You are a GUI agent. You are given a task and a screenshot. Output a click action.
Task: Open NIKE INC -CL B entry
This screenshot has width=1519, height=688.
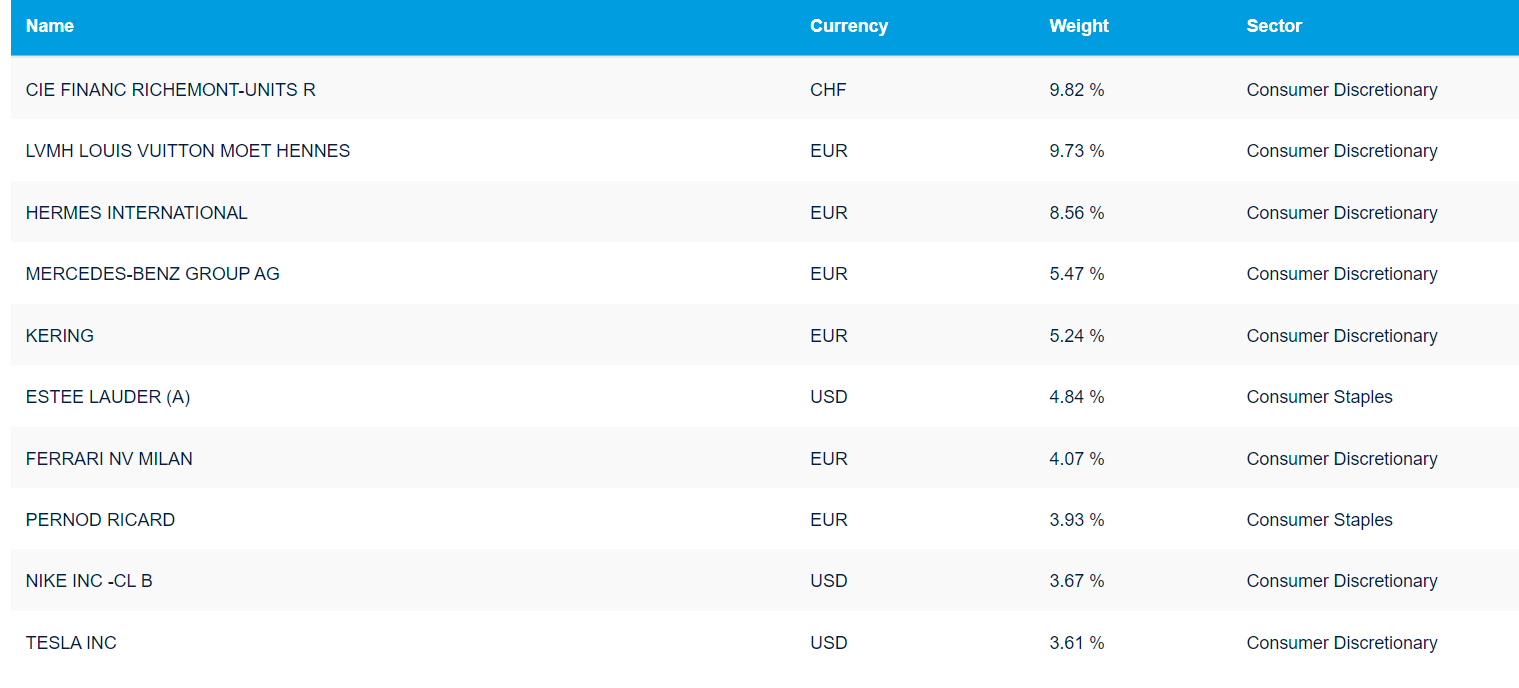point(89,581)
